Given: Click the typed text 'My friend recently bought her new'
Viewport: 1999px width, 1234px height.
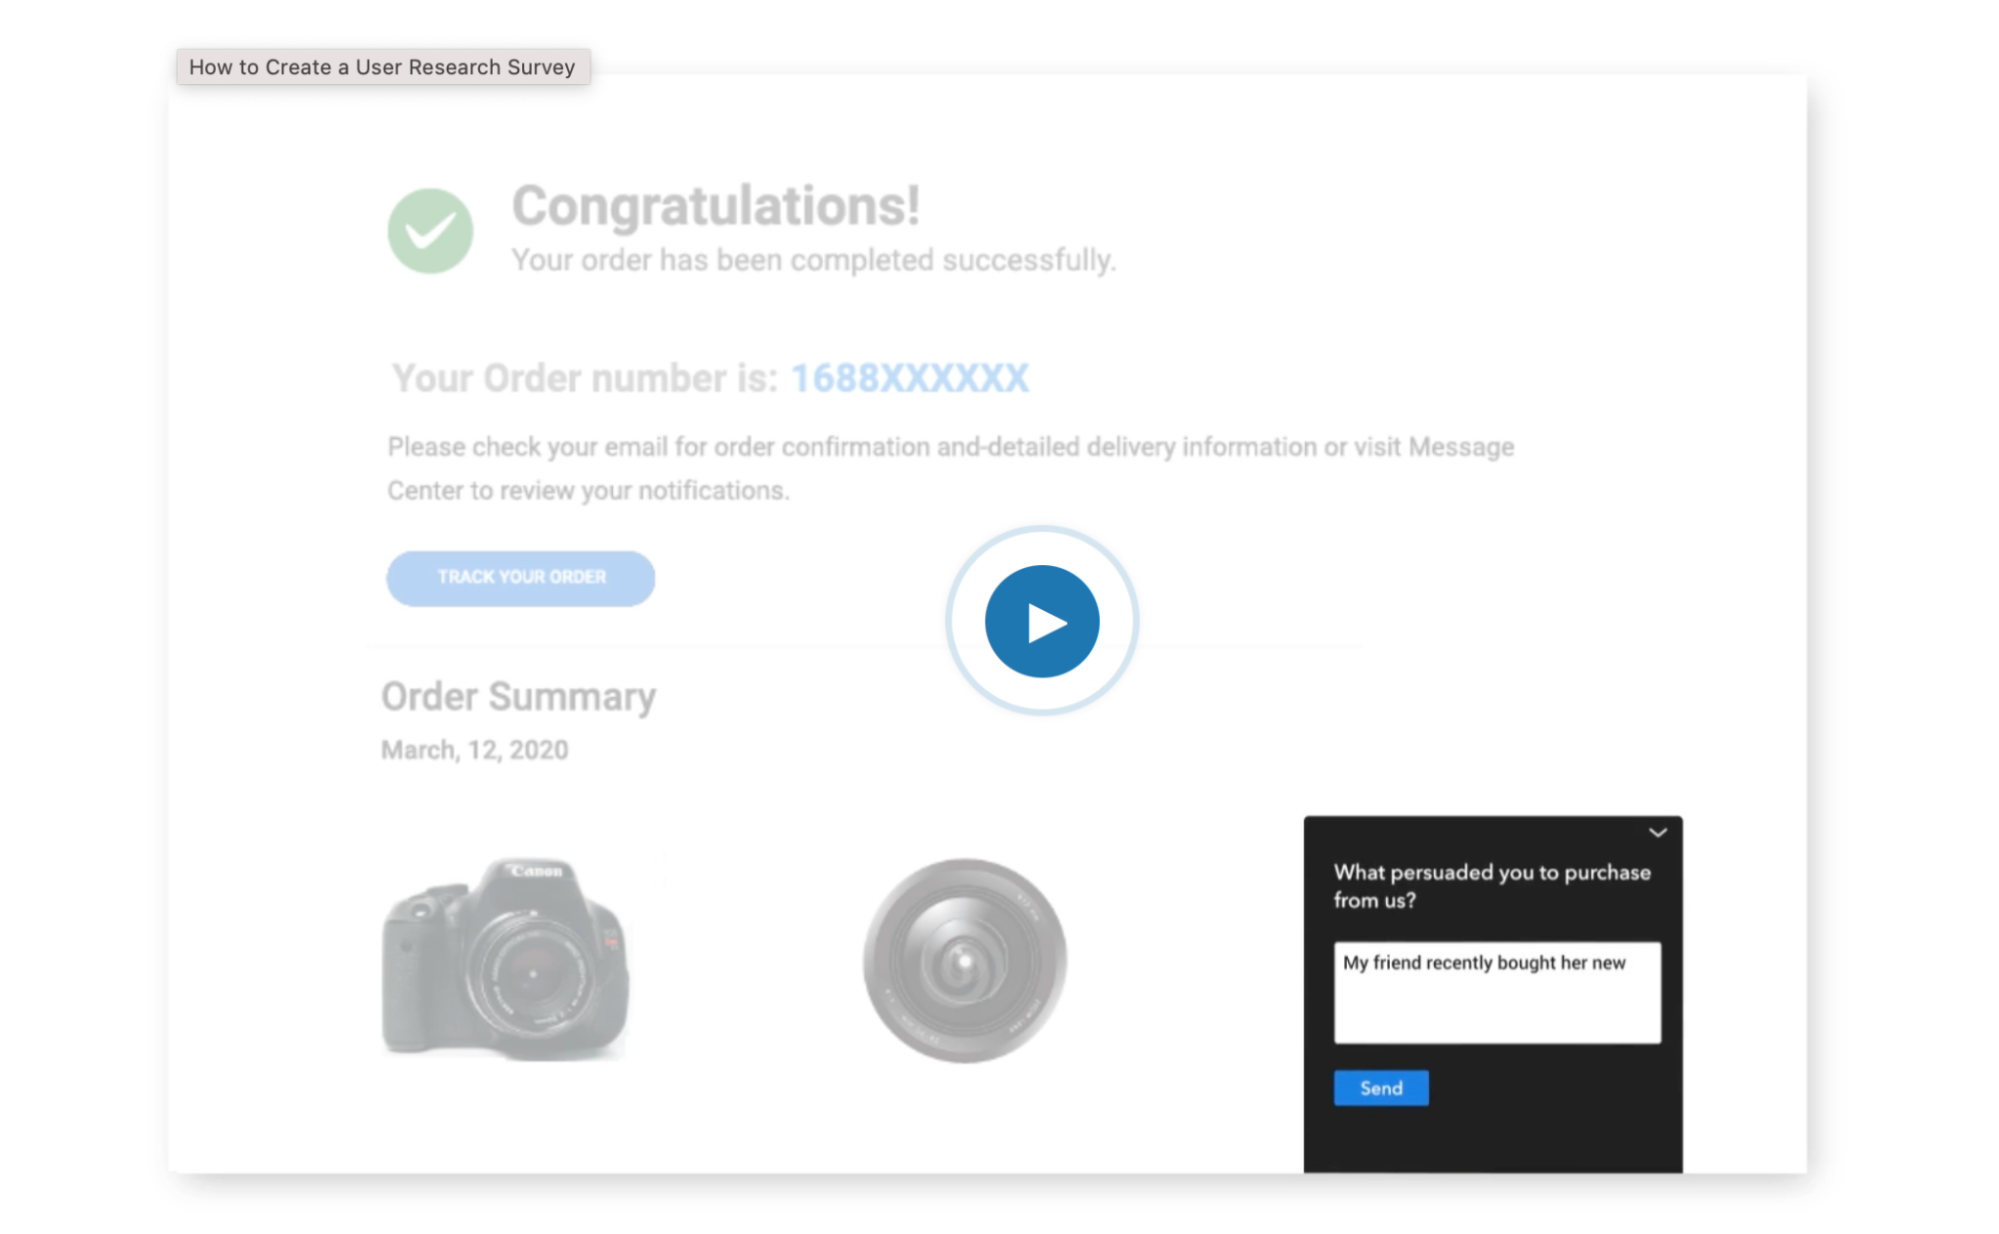Looking at the screenshot, I should tap(1485, 962).
